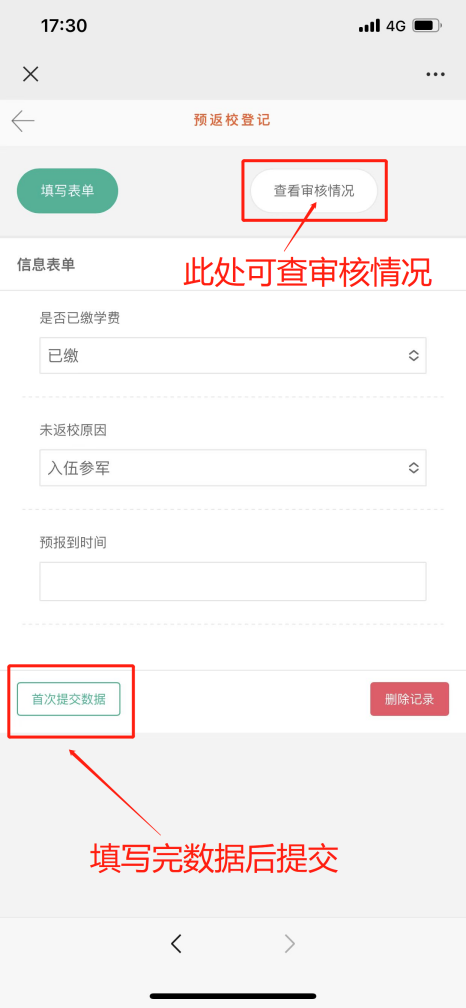Tap the 4G network indicator
This screenshot has height=1008, width=466.
tap(395, 26)
